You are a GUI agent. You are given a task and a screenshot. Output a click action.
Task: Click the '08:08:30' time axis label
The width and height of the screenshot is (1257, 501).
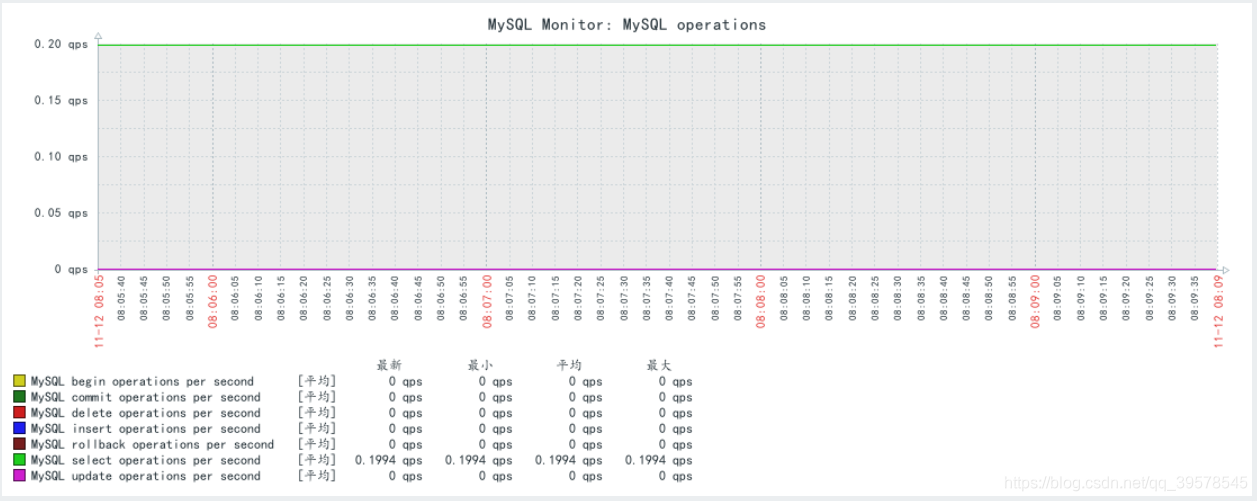(898, 298)
